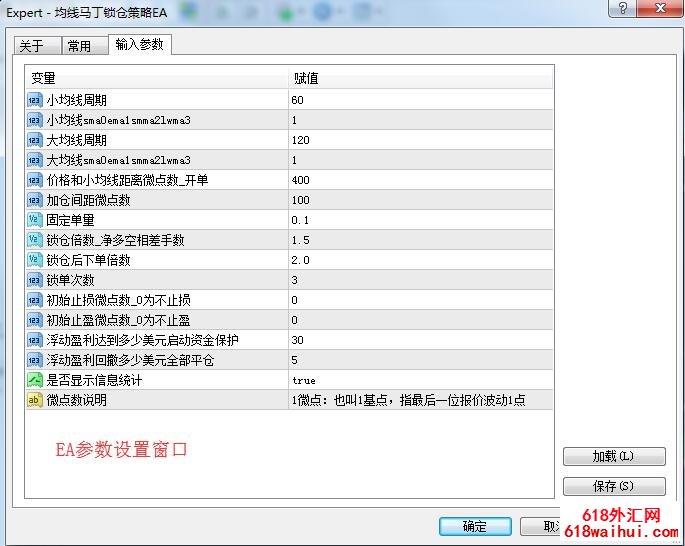Click the icon beside 加仓间距微点数
Screen dimensions: 685x546
tap(35, 200)
